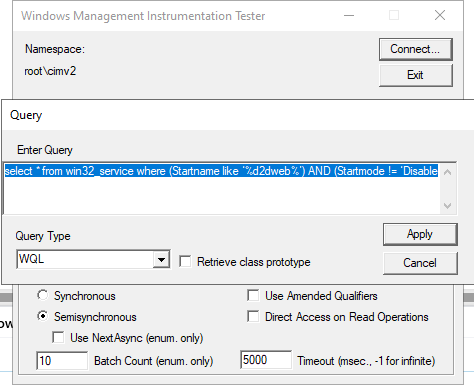Click the Batch Count field showing 10

[x=62, y=360]
